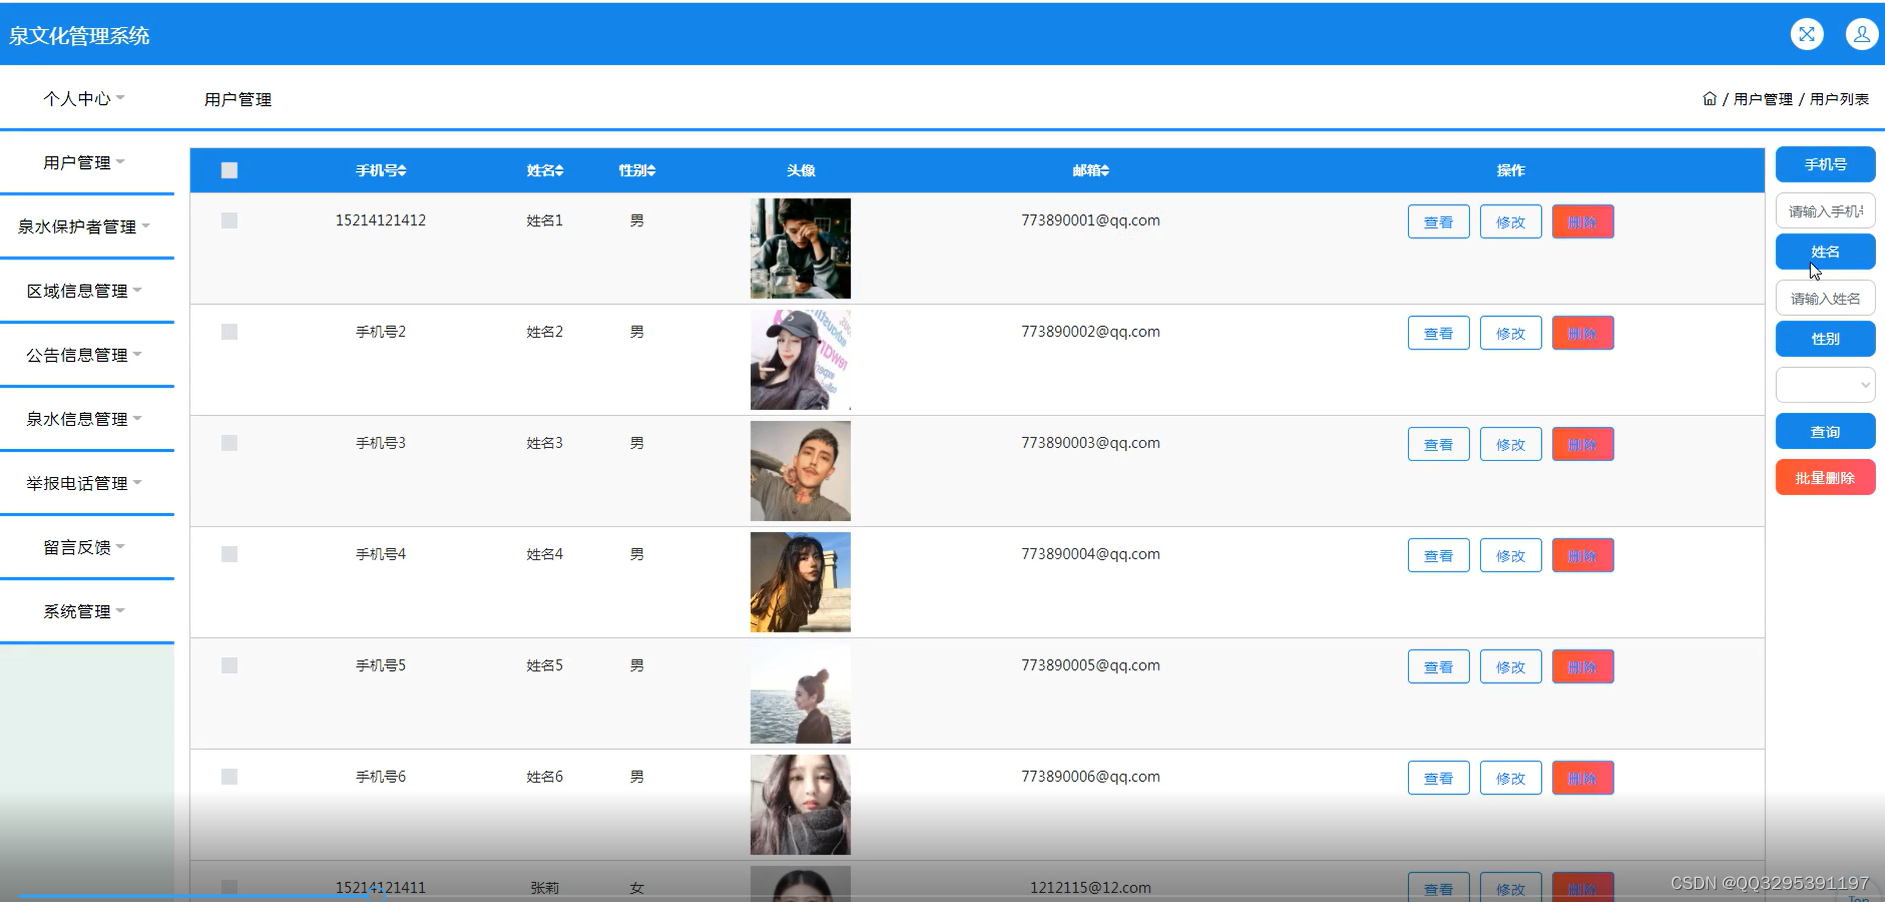The image size is (1885, 902).
Task: Click 删除 for 姓名4 row
Action: pos(1582,555)
